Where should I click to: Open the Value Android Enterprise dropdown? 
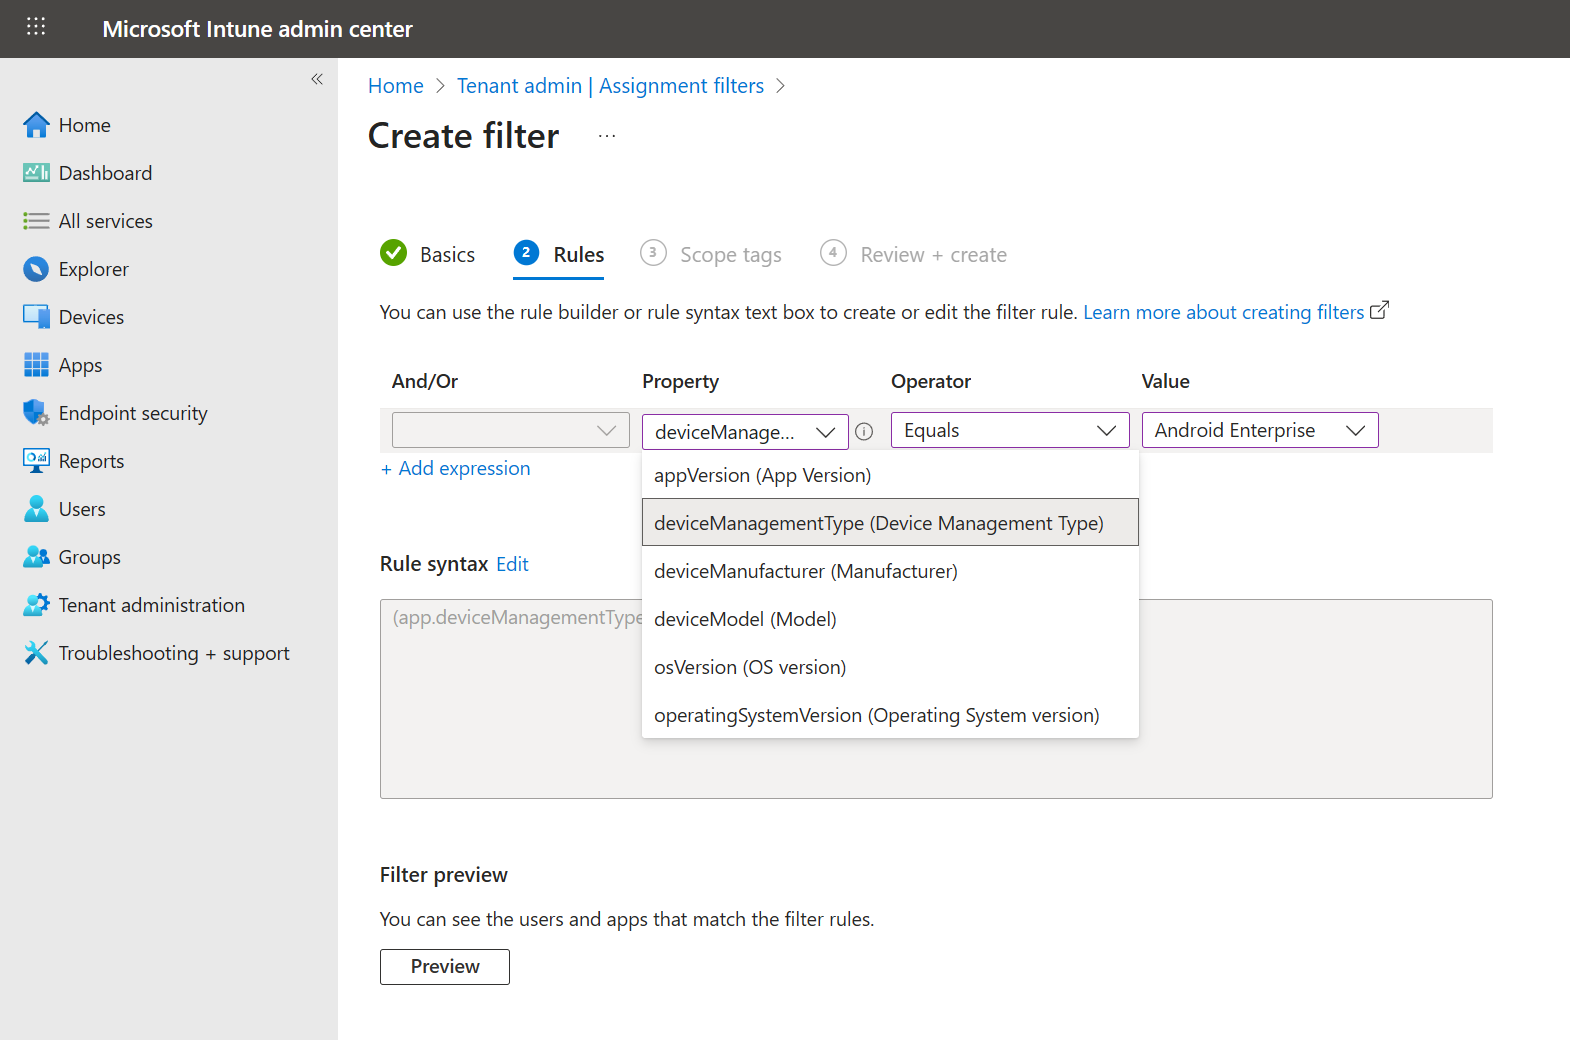coord(1260,430)
